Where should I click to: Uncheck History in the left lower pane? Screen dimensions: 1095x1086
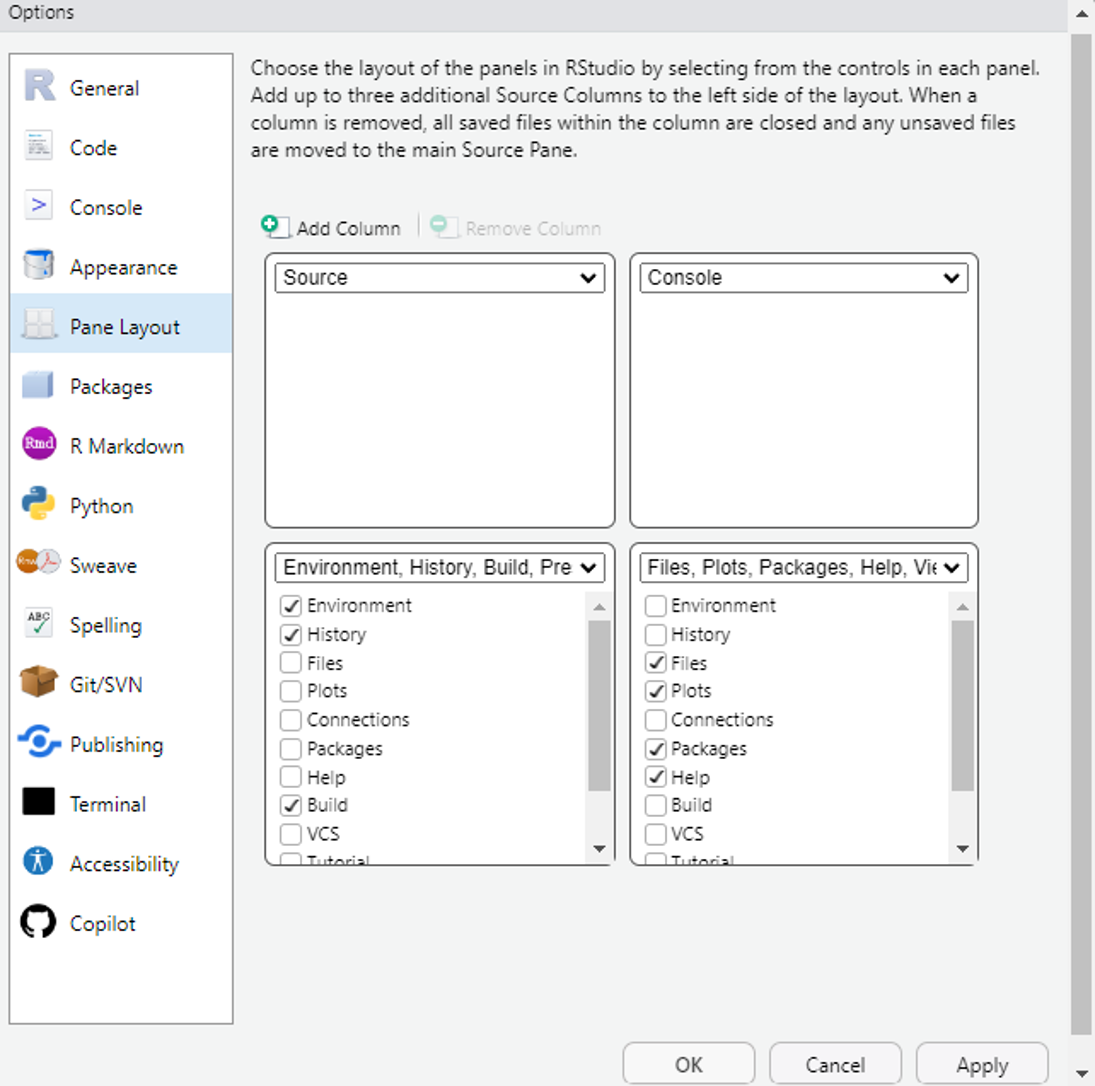point(291,634)
